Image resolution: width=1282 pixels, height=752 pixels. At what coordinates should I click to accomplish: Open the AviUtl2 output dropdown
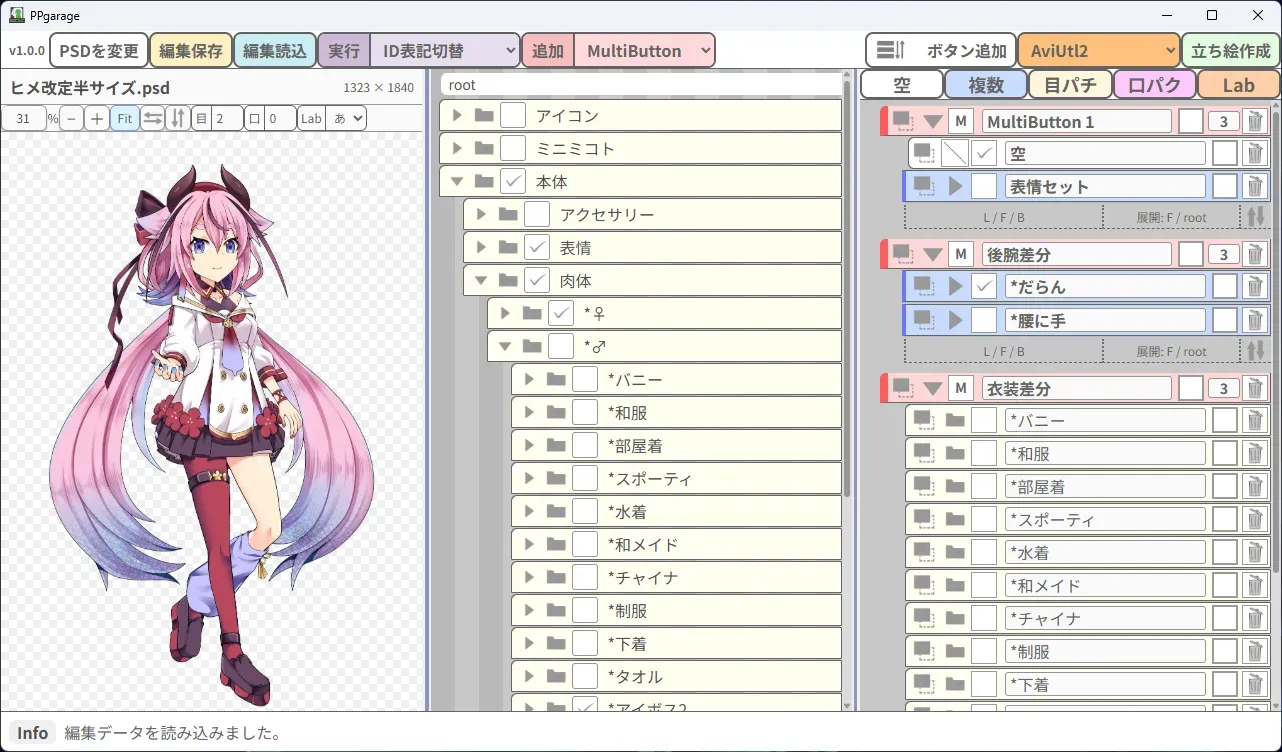coord(1099,51)
